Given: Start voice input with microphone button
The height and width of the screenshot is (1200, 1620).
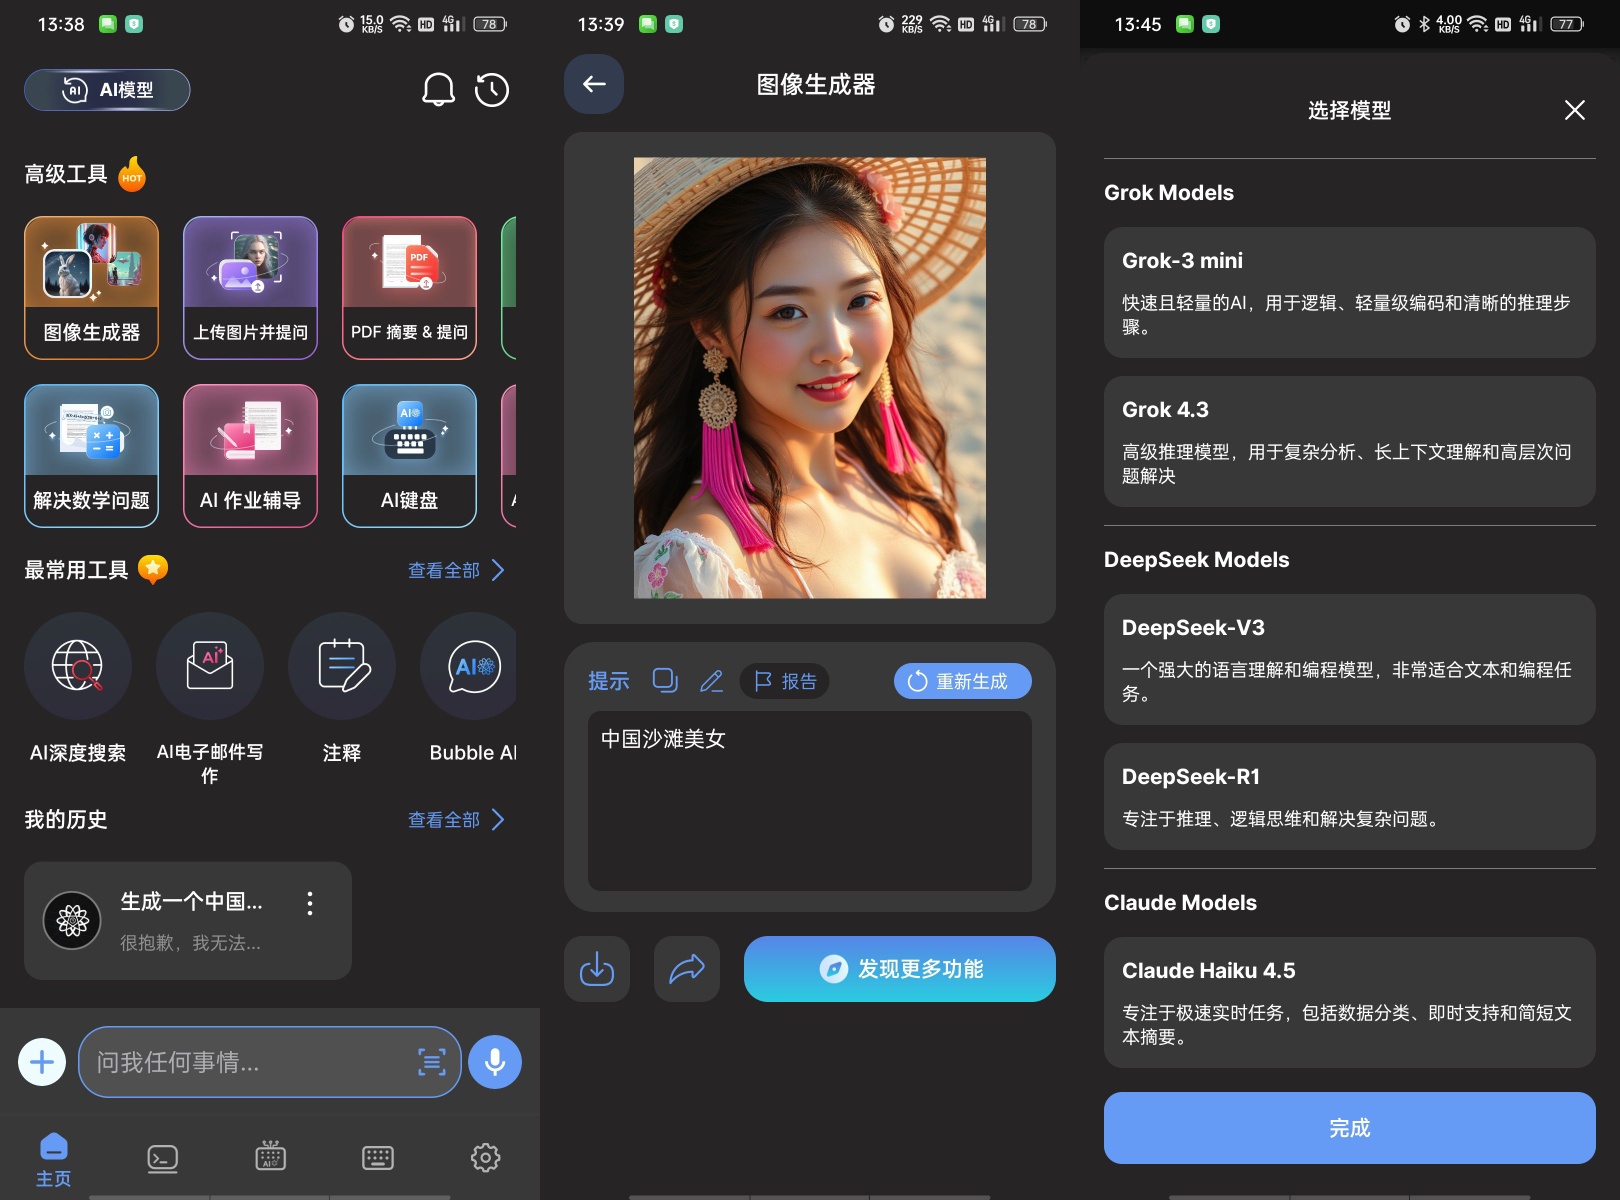Looking at the screenshot, I should (495, 1062).
